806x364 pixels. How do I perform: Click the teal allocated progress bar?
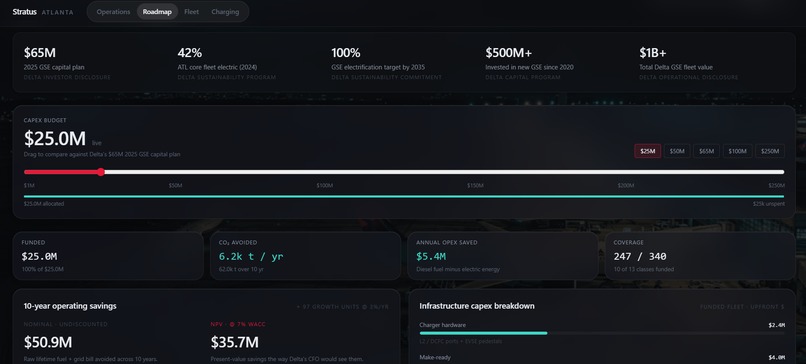click(404, 196)
